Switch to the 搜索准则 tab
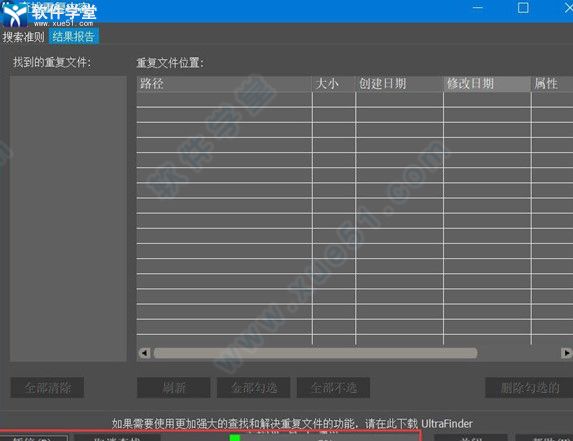Viewport: 573px width, 441px height. pos(23,37)
